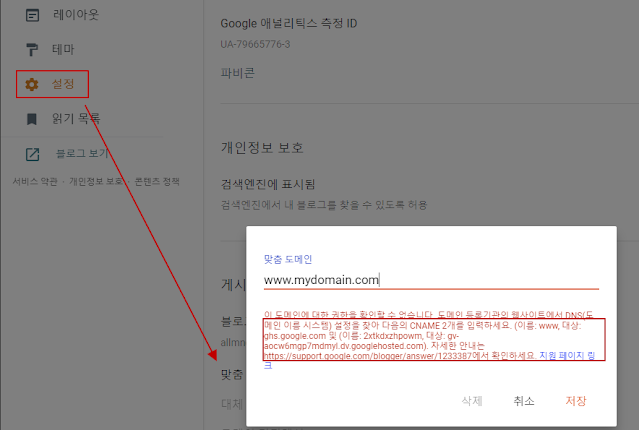Click the 취소 button in dialog

(524, 401)
